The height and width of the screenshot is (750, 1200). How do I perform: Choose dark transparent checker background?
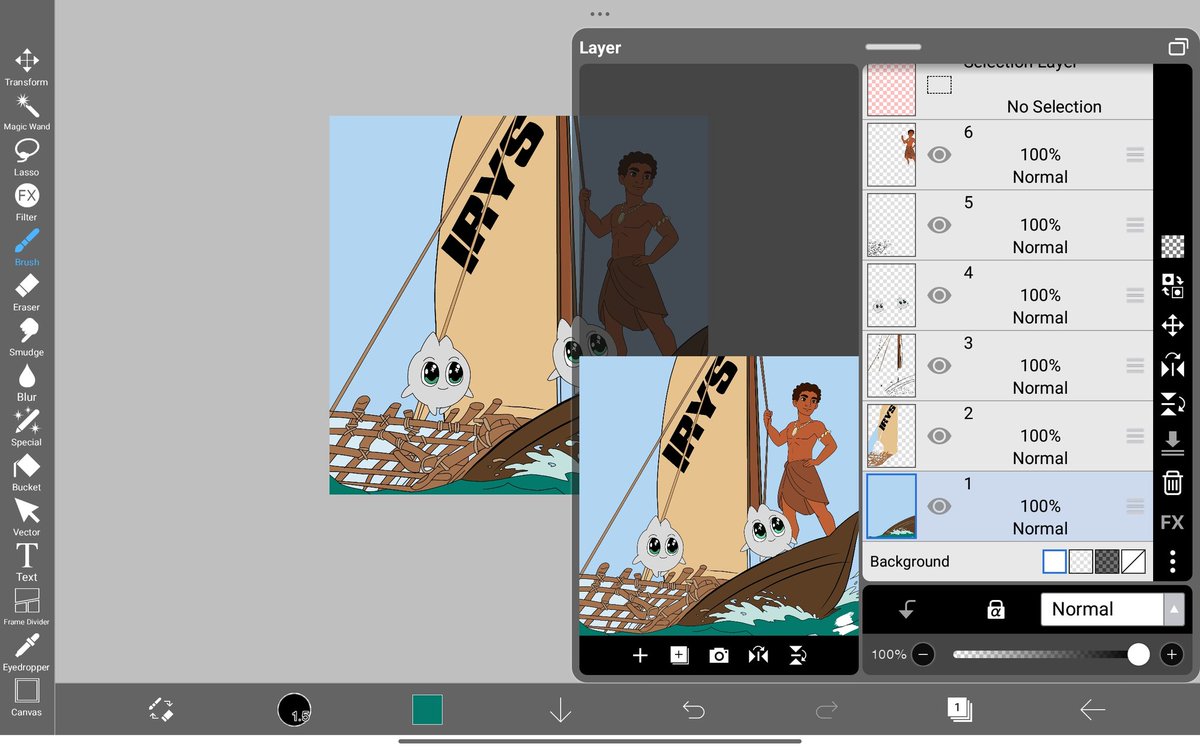point(1107,561)
